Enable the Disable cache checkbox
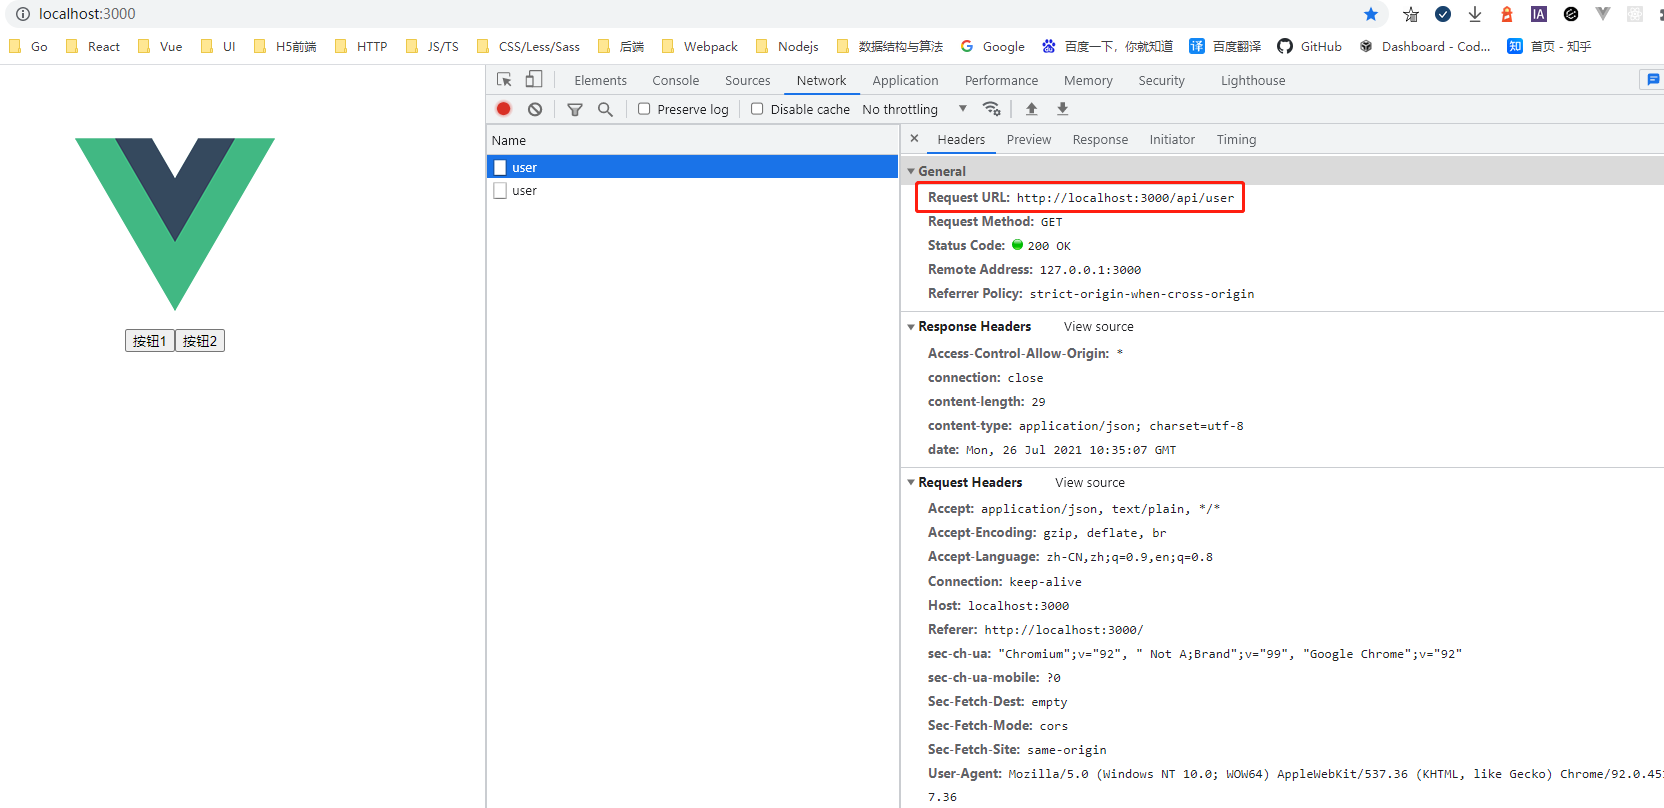Image resolution: width=1664 pixels, height=808 pixels. [x=757, y=109]
